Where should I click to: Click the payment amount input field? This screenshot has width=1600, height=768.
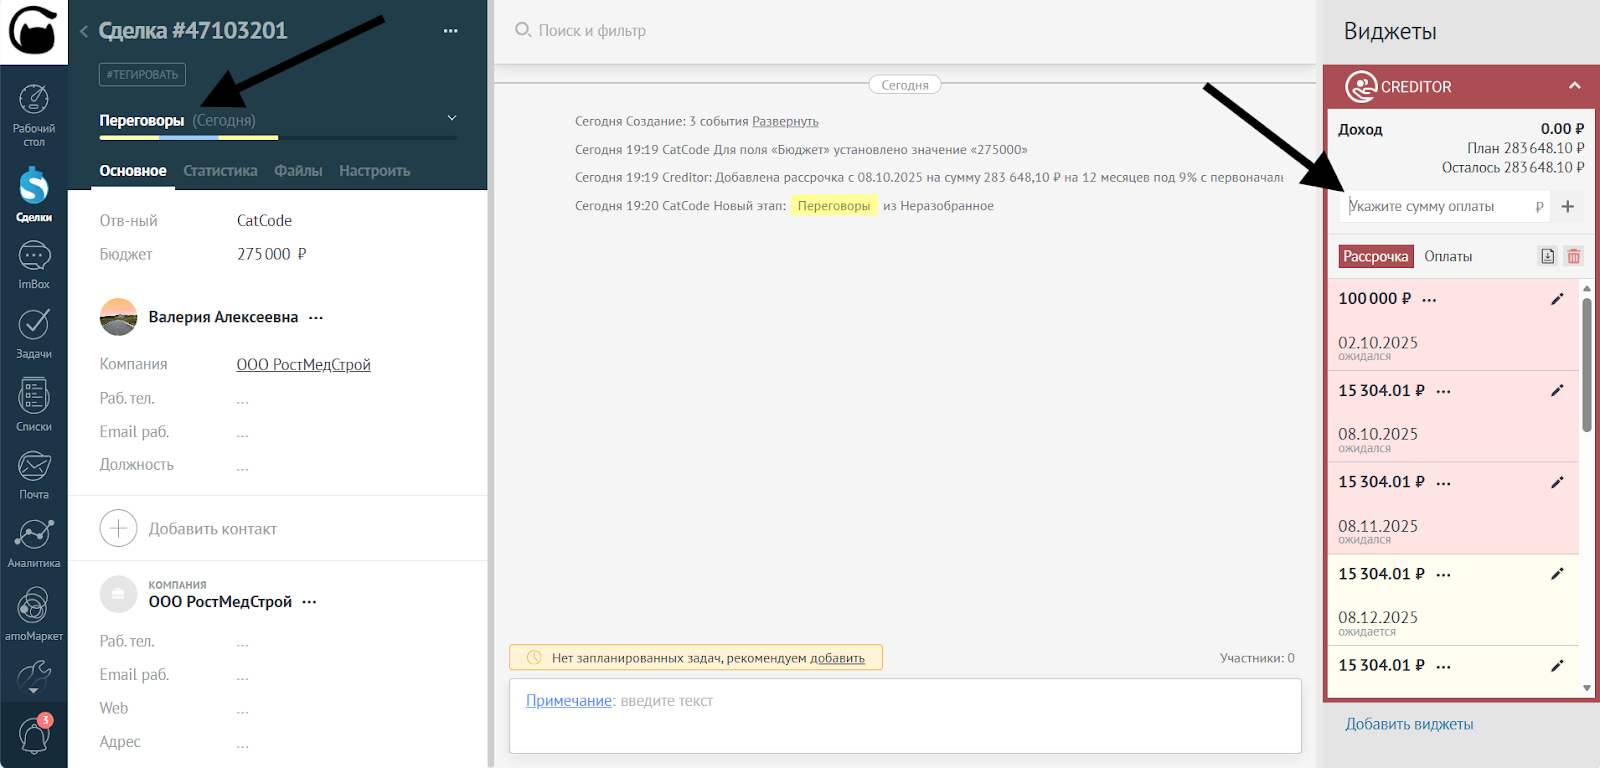pyautogui.click(x=1438, y=206)
